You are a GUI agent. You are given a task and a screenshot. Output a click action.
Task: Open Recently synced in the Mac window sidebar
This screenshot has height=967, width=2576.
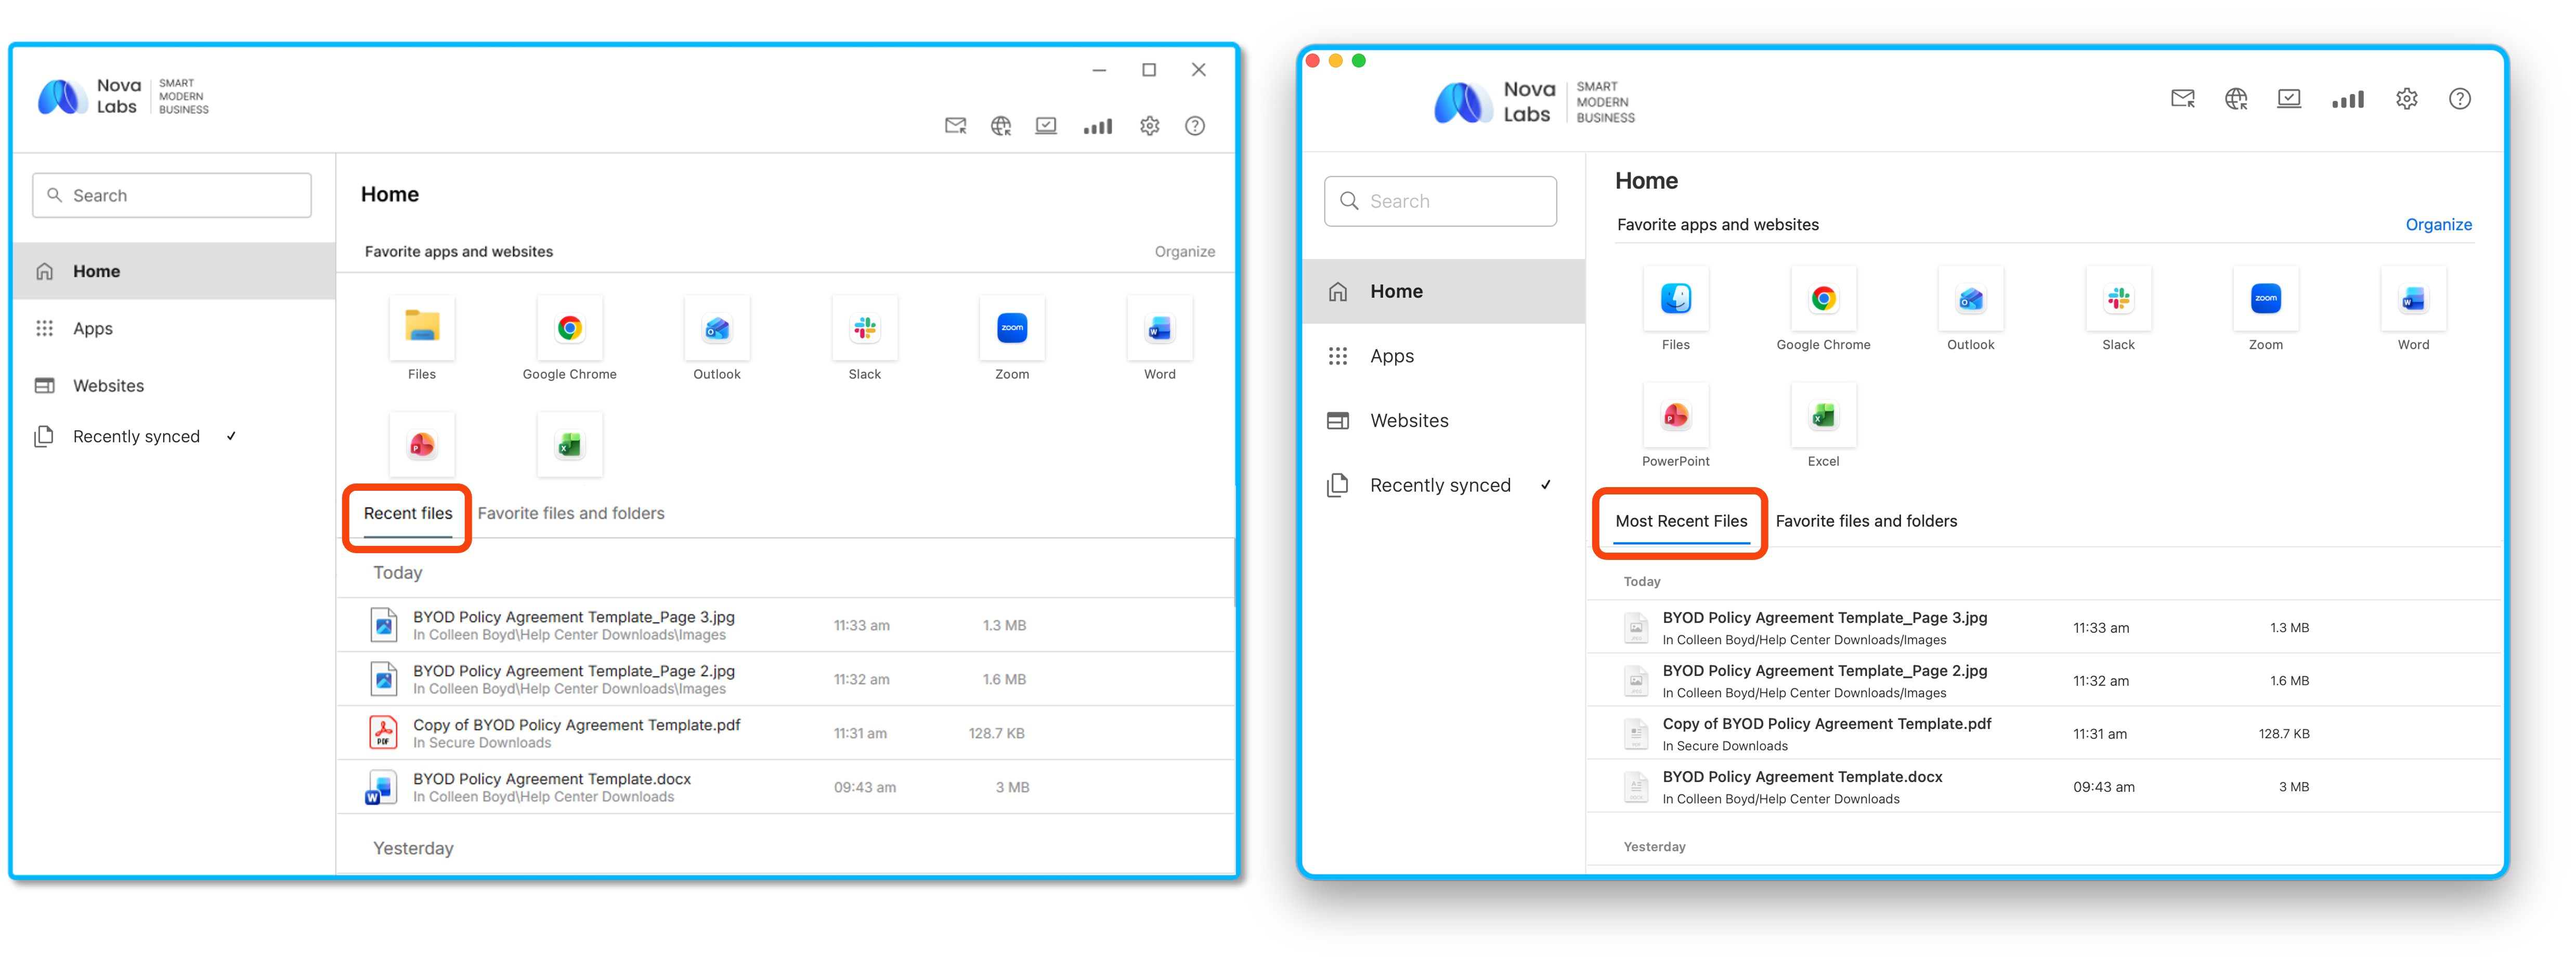click(x=1444, y=486)
